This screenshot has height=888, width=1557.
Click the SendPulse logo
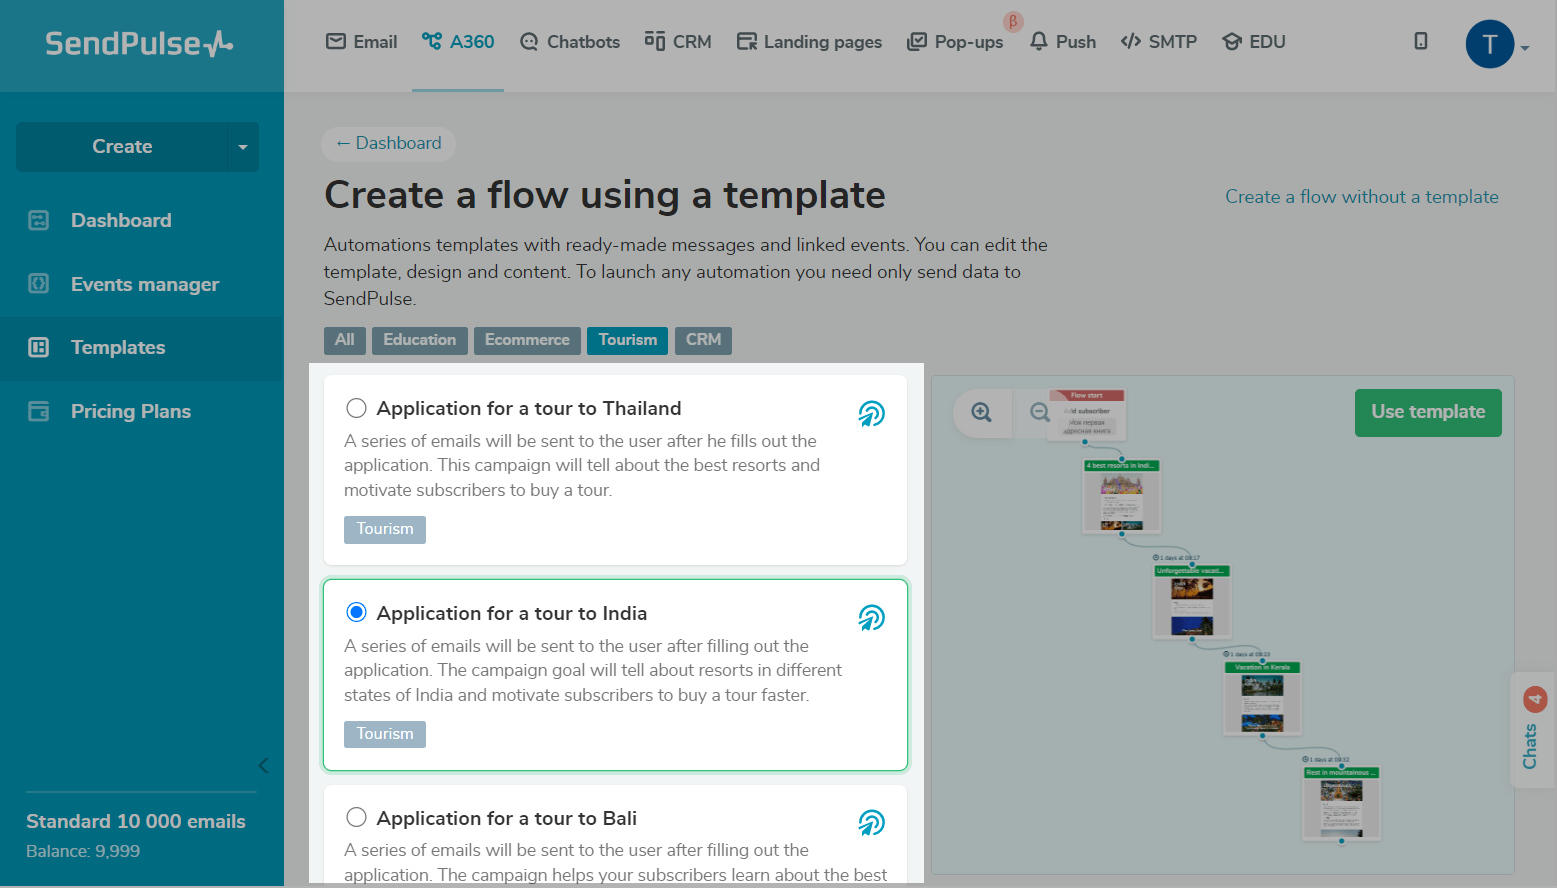pos(139,43)
